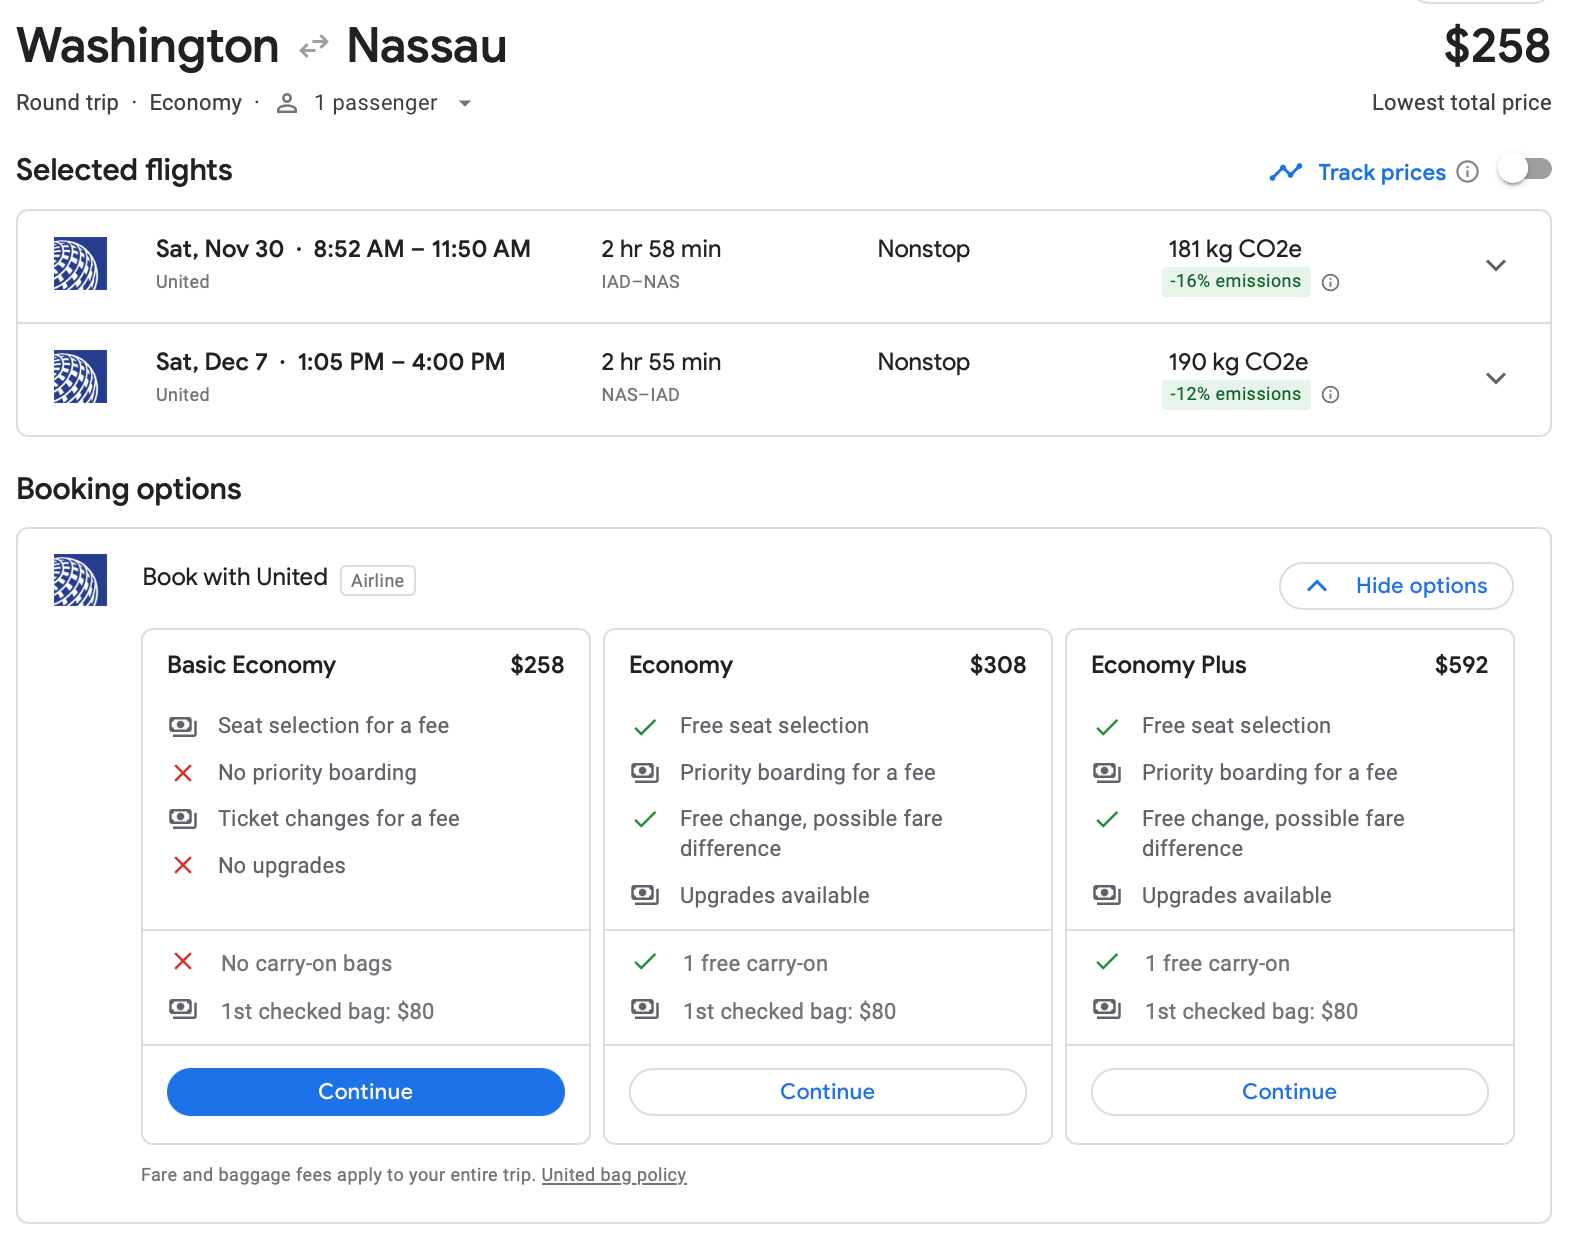Click info icon beside -16% emissions

click(1330, 282)
